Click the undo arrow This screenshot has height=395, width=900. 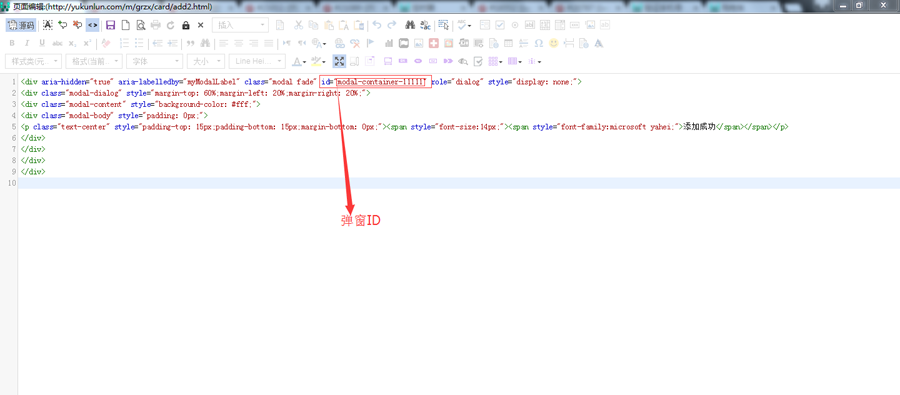[377, 25]
